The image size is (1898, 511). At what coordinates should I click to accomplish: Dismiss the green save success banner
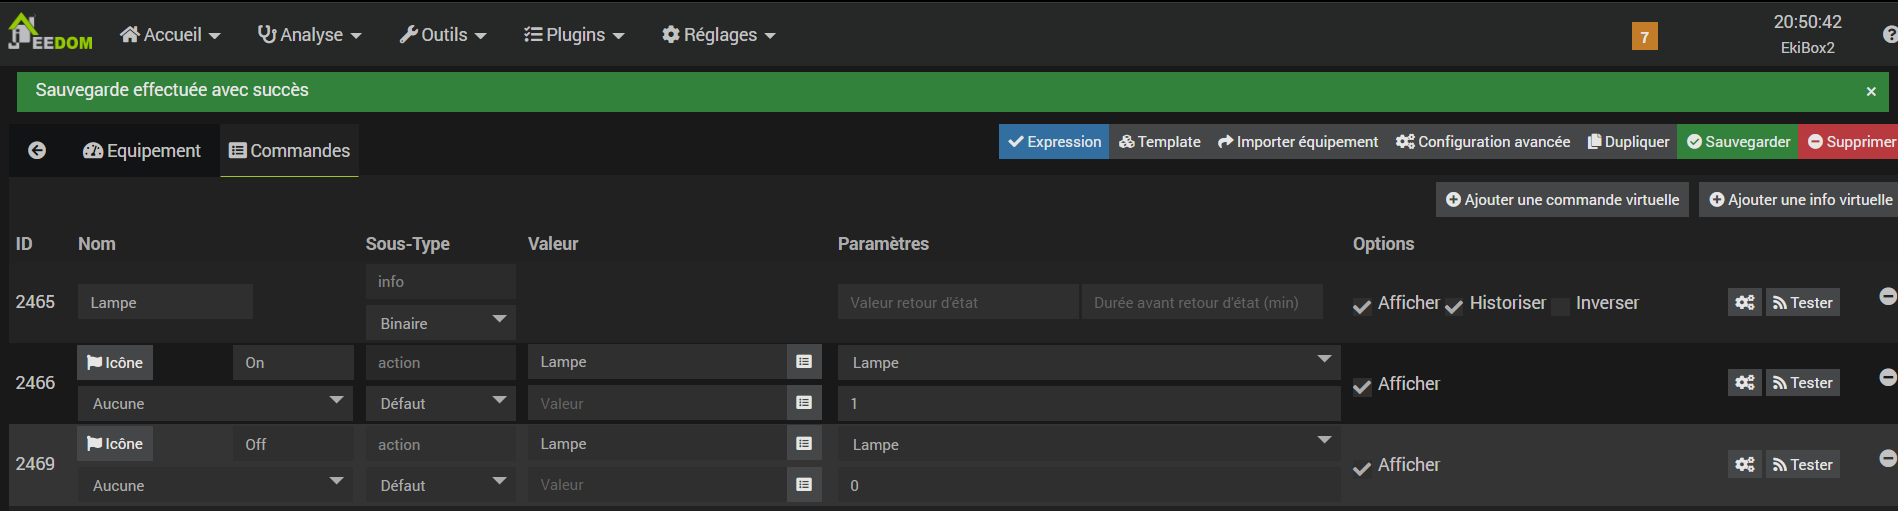coord(1871,91)
